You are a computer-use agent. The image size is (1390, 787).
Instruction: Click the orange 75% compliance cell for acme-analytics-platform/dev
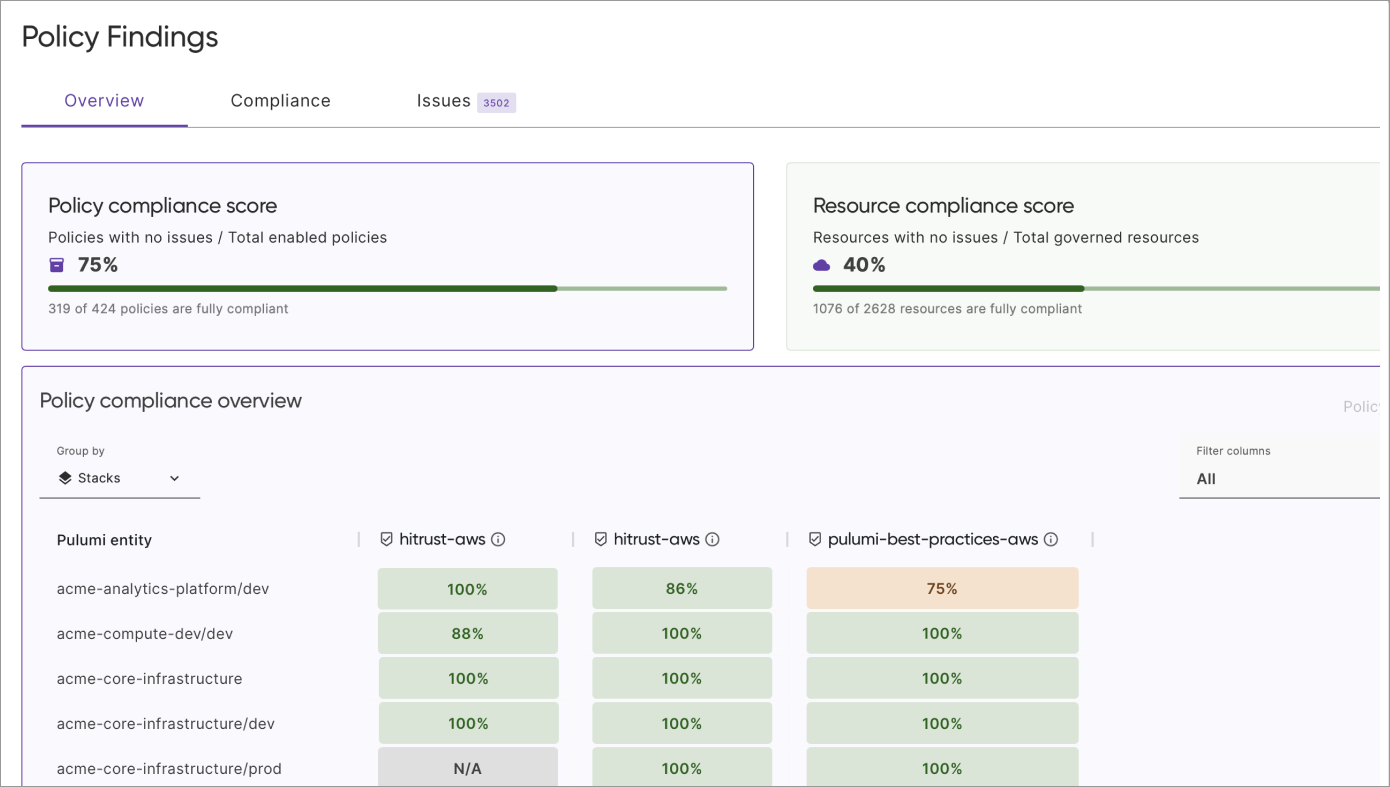point(941,588)
